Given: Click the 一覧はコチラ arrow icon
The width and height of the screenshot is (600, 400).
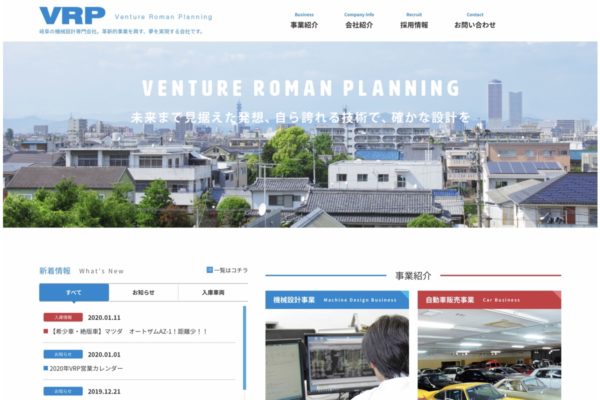Looking at the screenshot, I should click(209, 270).
